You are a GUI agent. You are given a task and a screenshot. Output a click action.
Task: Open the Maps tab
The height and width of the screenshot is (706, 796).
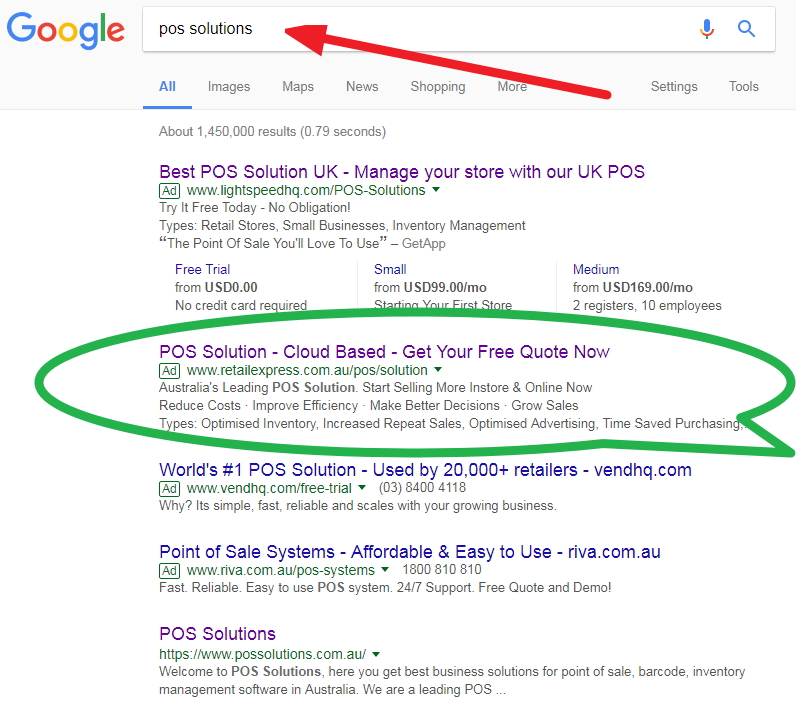tap(298, 87)
